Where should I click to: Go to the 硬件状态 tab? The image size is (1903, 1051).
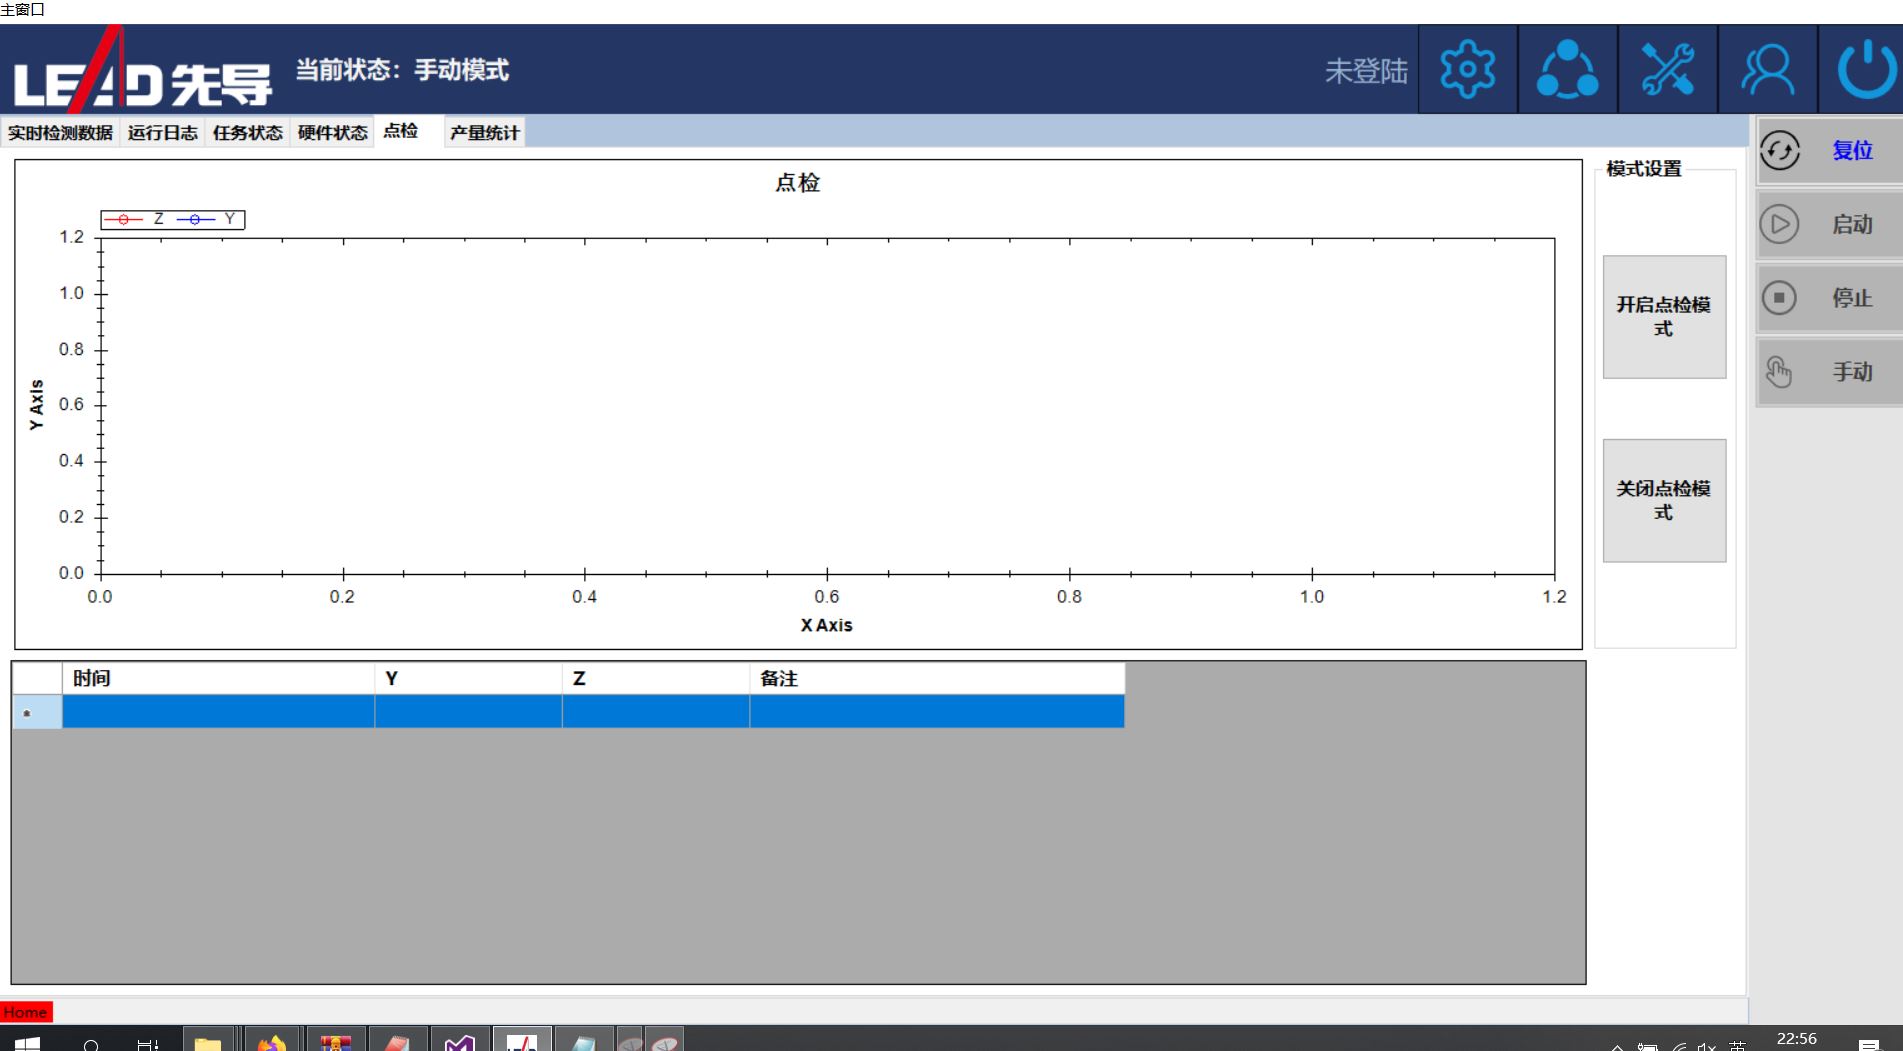(x=332, y=133)
